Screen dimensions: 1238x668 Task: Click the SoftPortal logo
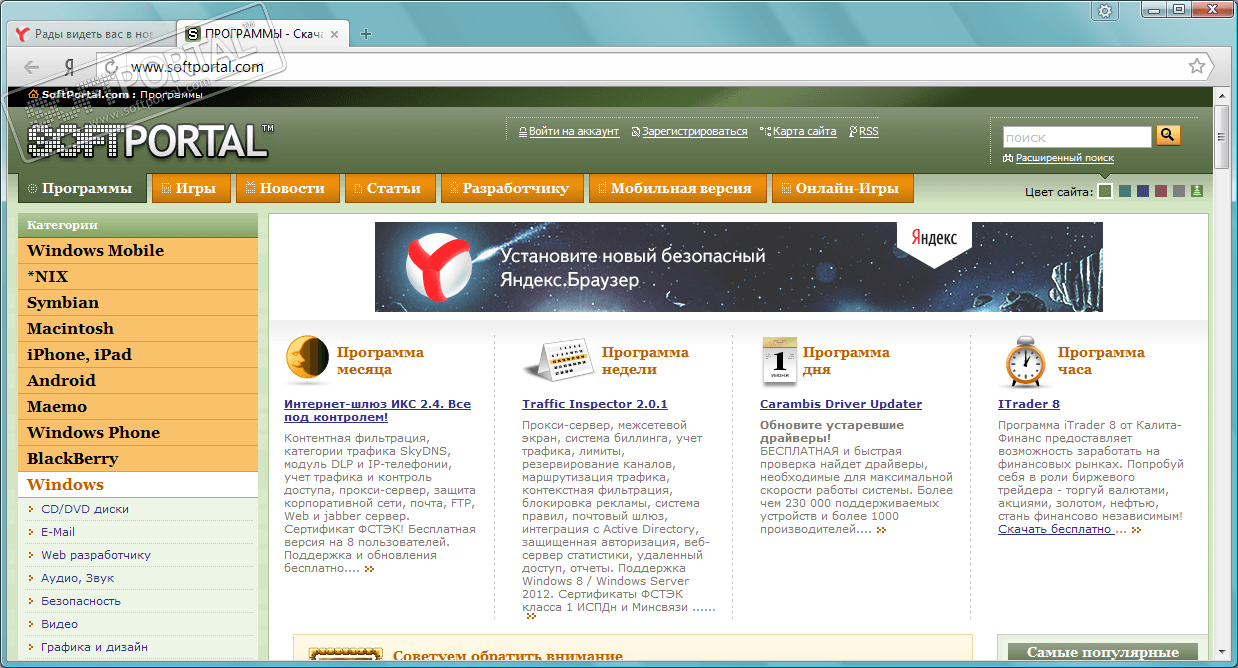(151, 140)
